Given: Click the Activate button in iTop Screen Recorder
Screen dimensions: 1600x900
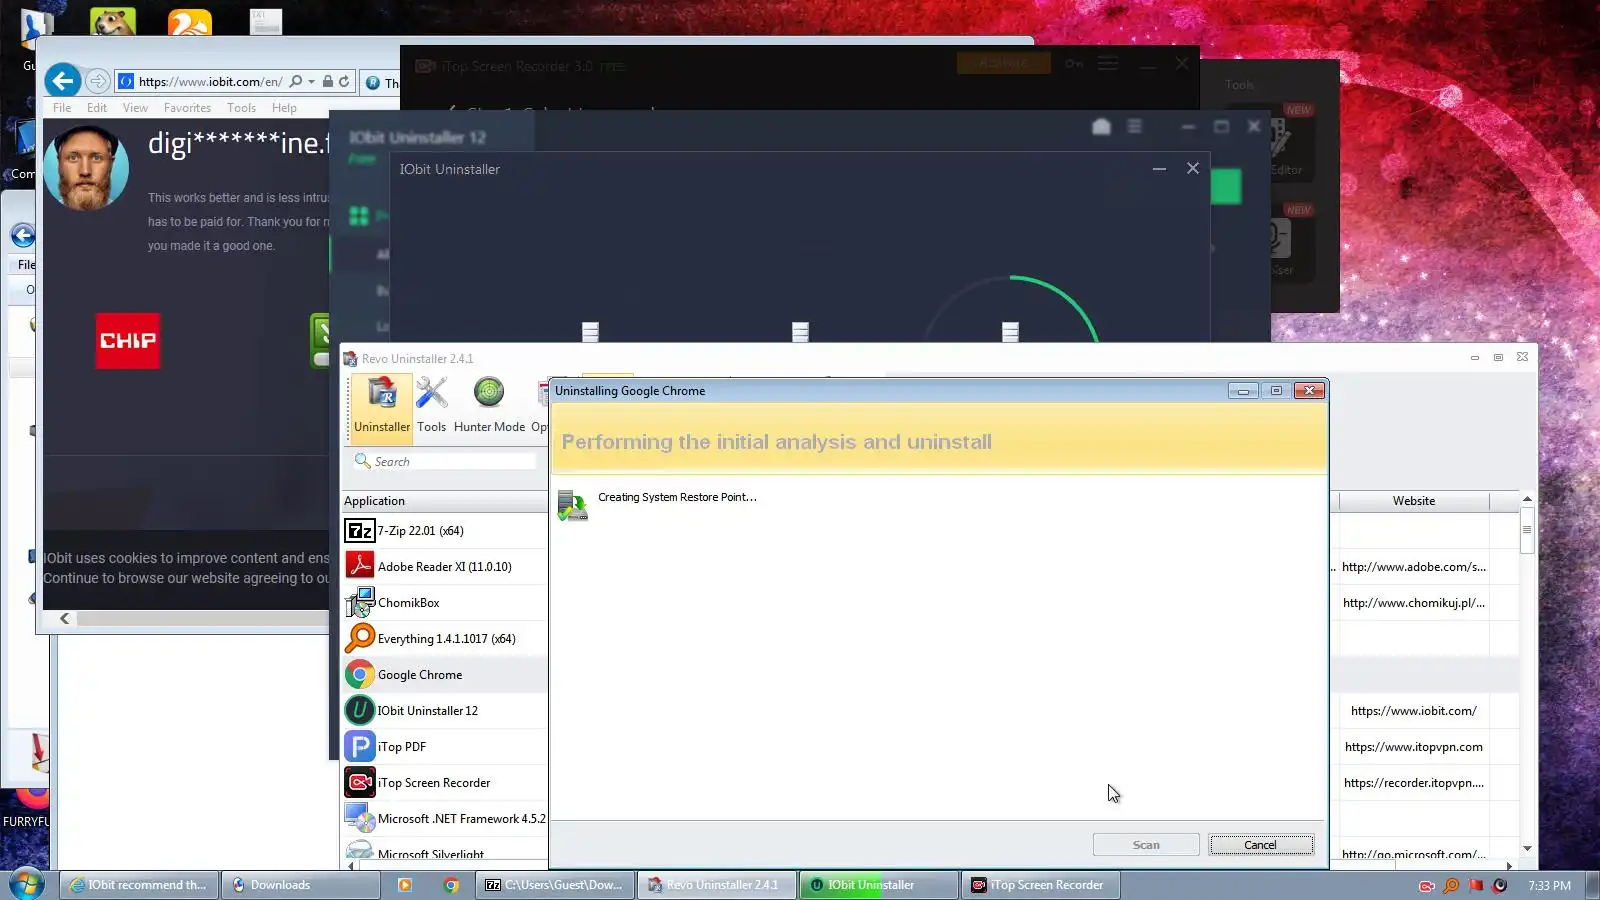Looking at the screenshot, I should (x=1003, y=63).
